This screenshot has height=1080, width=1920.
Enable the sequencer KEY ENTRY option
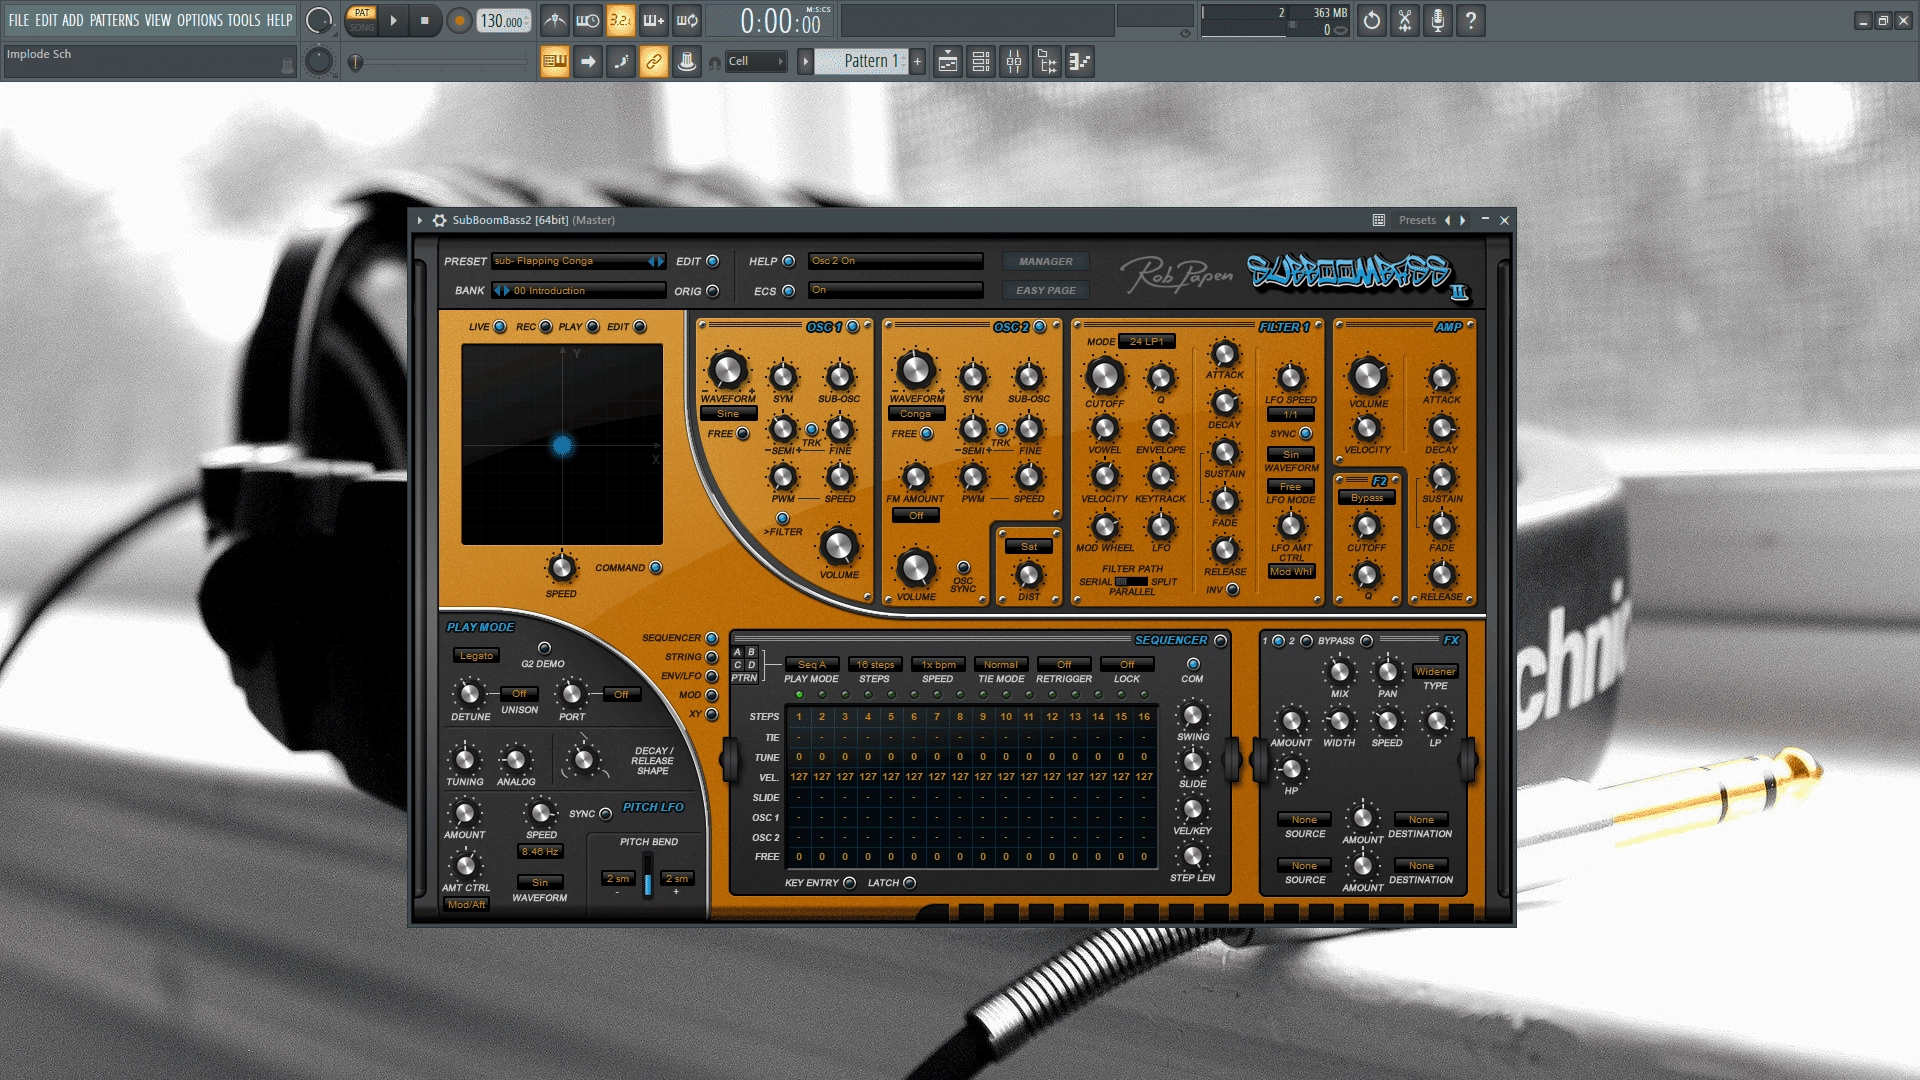(x=850, y=883)
